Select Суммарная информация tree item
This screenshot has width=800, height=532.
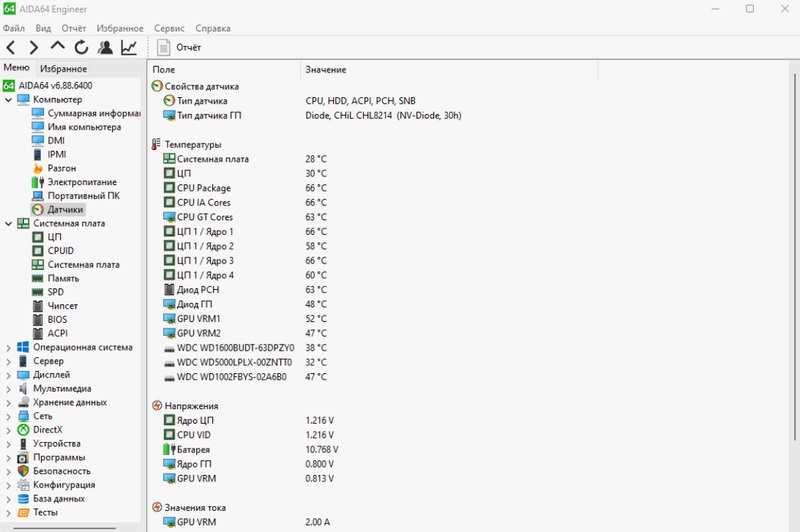94,113
